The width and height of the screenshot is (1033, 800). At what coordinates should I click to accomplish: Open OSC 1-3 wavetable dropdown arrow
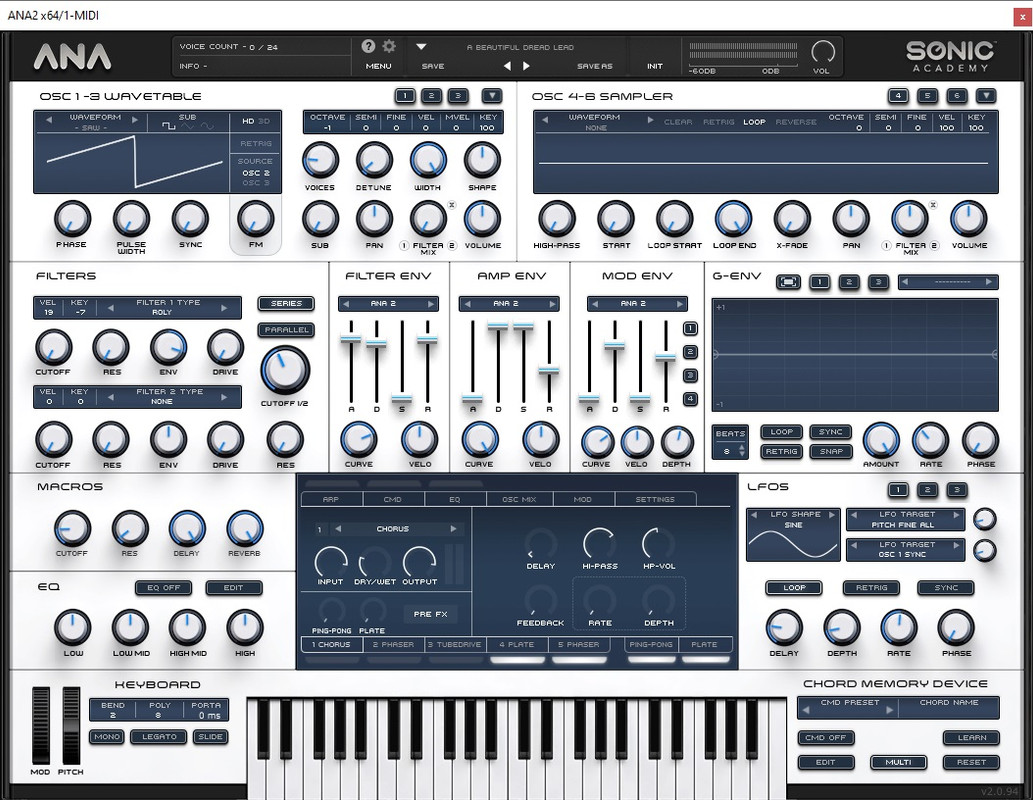click(x=491, y=96)
